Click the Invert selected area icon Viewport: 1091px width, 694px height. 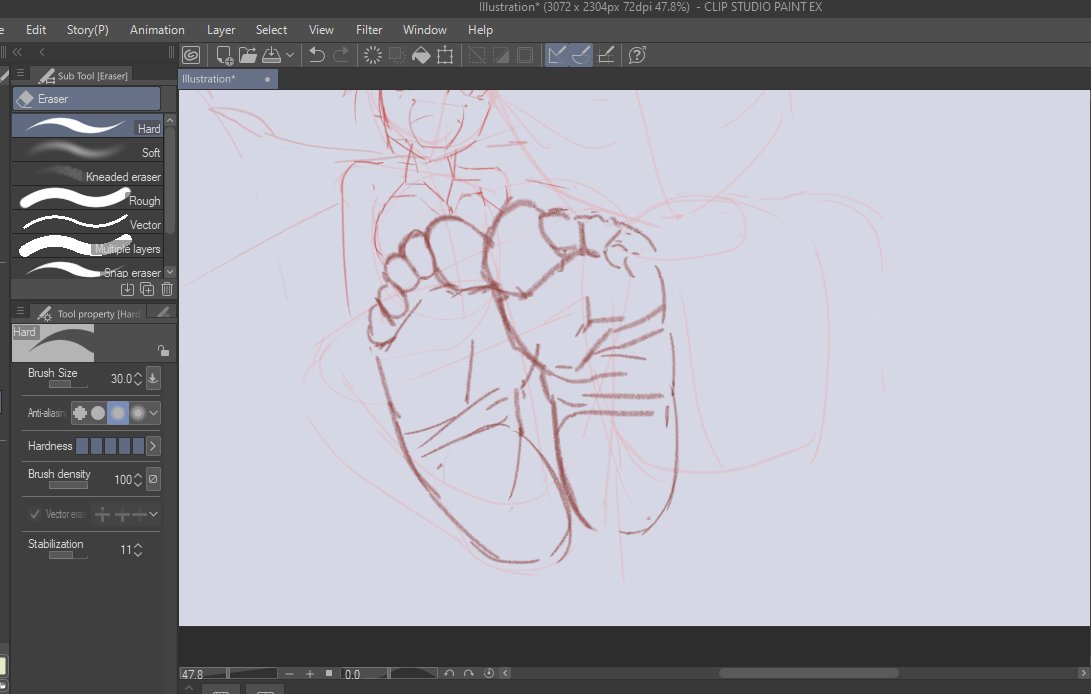pyautogui.click(x=501, y=55)
